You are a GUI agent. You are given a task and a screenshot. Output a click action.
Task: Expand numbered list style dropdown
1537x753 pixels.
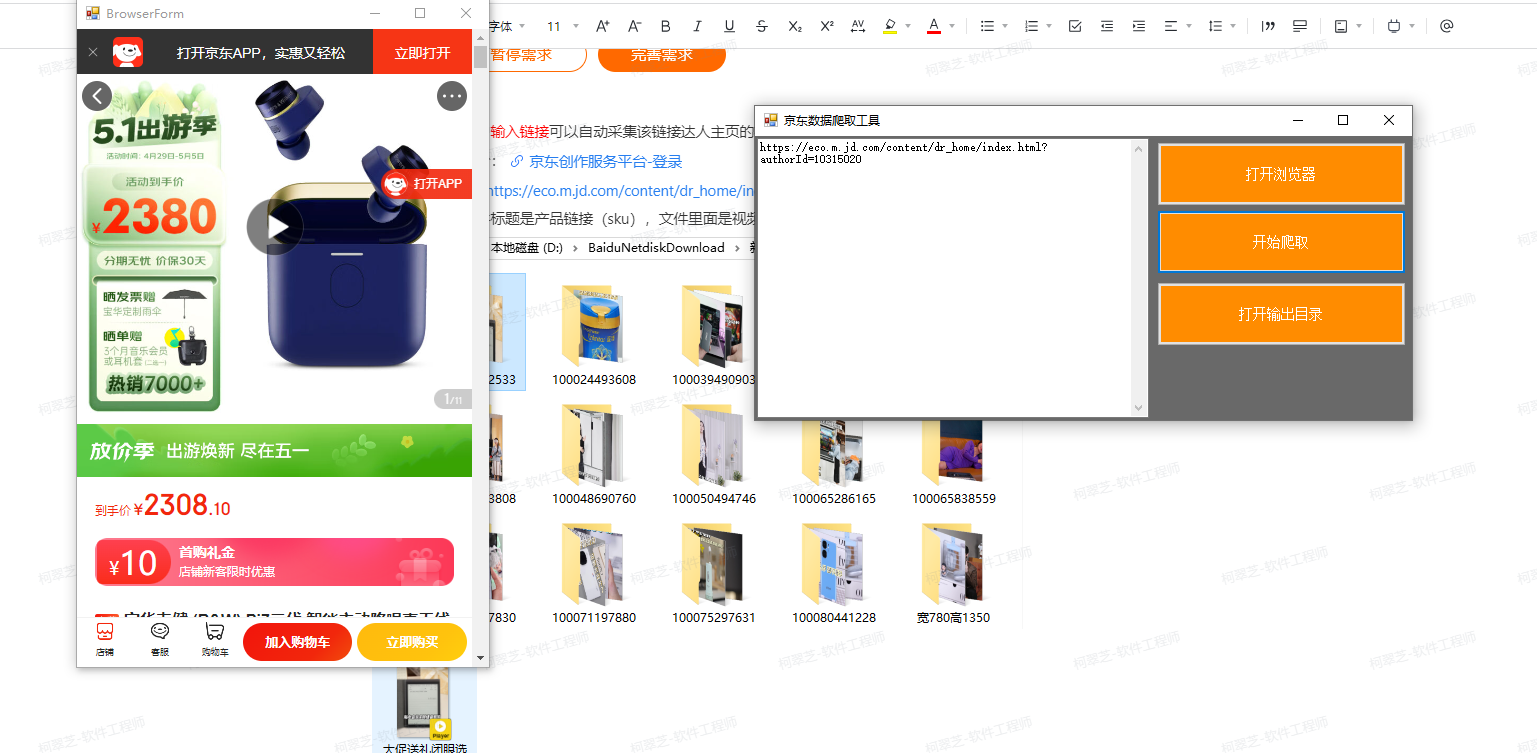pos(1048,26)
